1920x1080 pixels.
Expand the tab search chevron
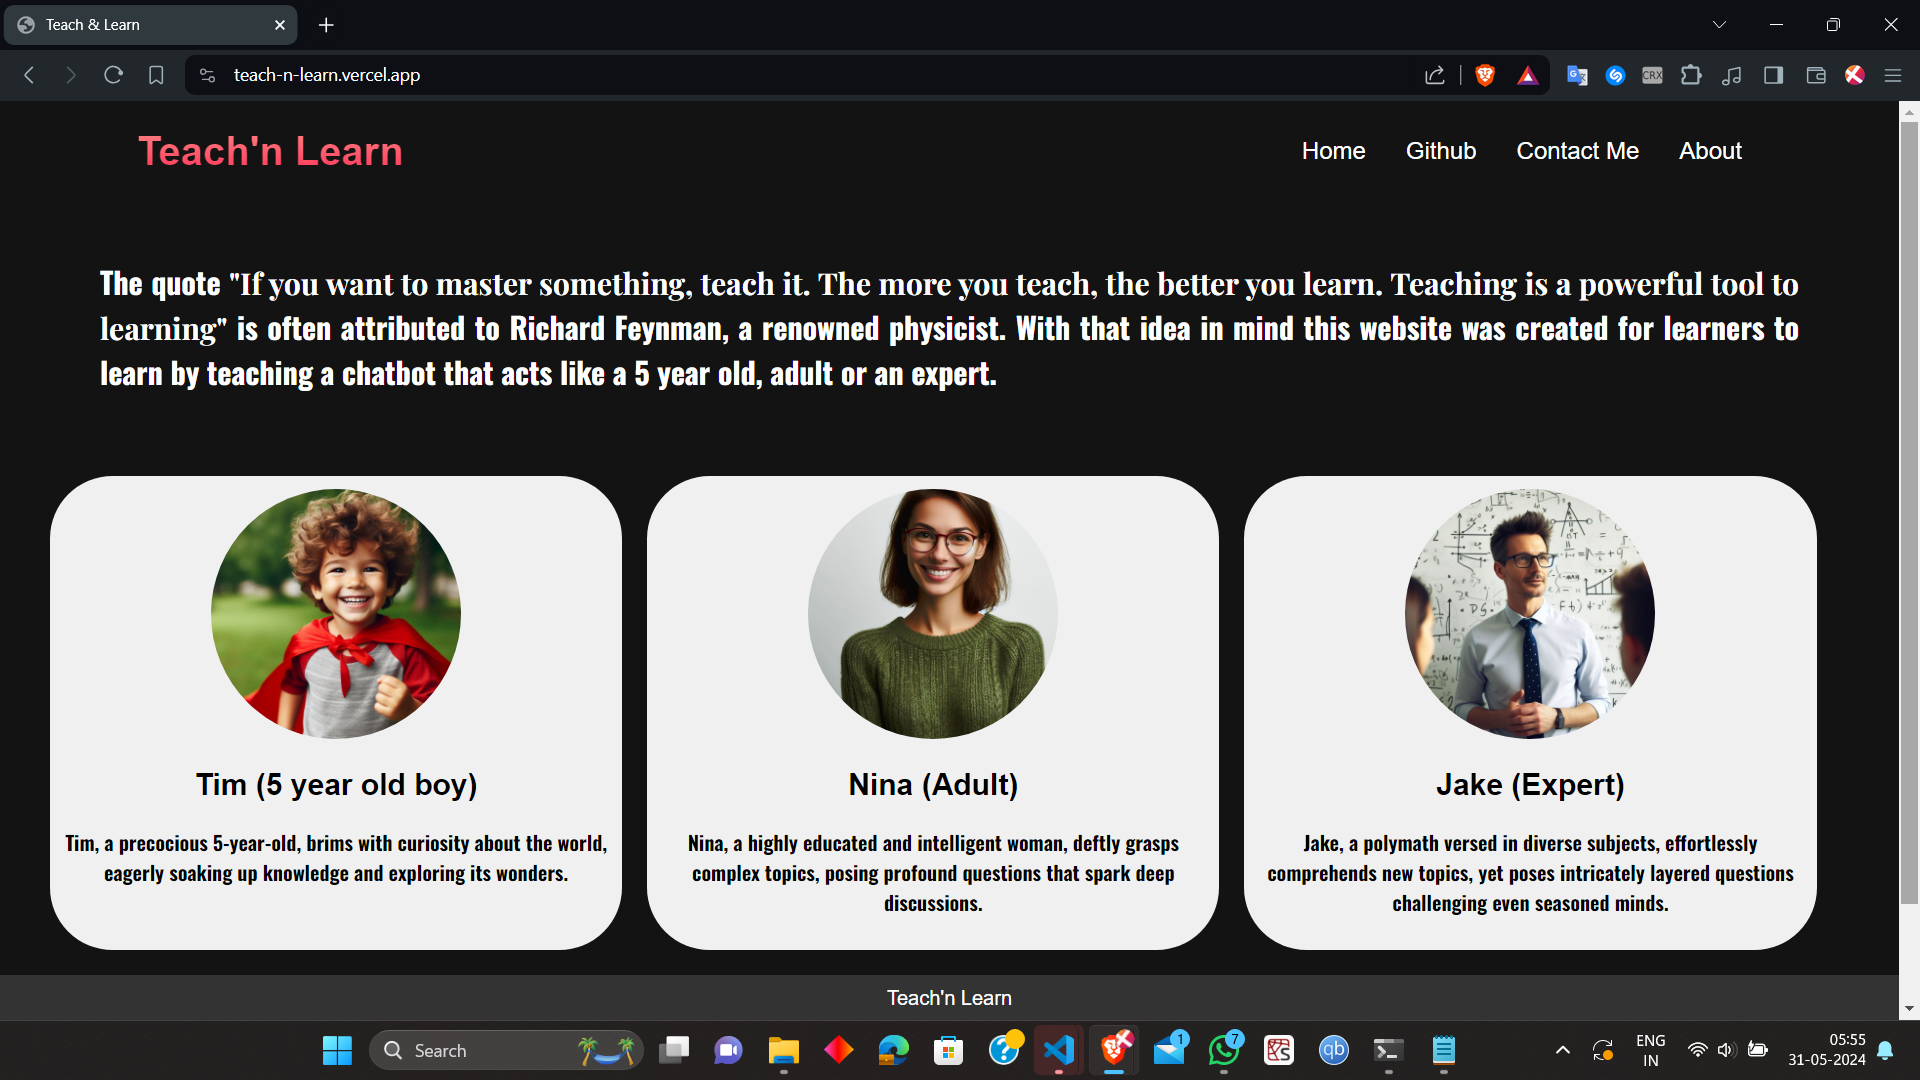(x=1719, y=25)
